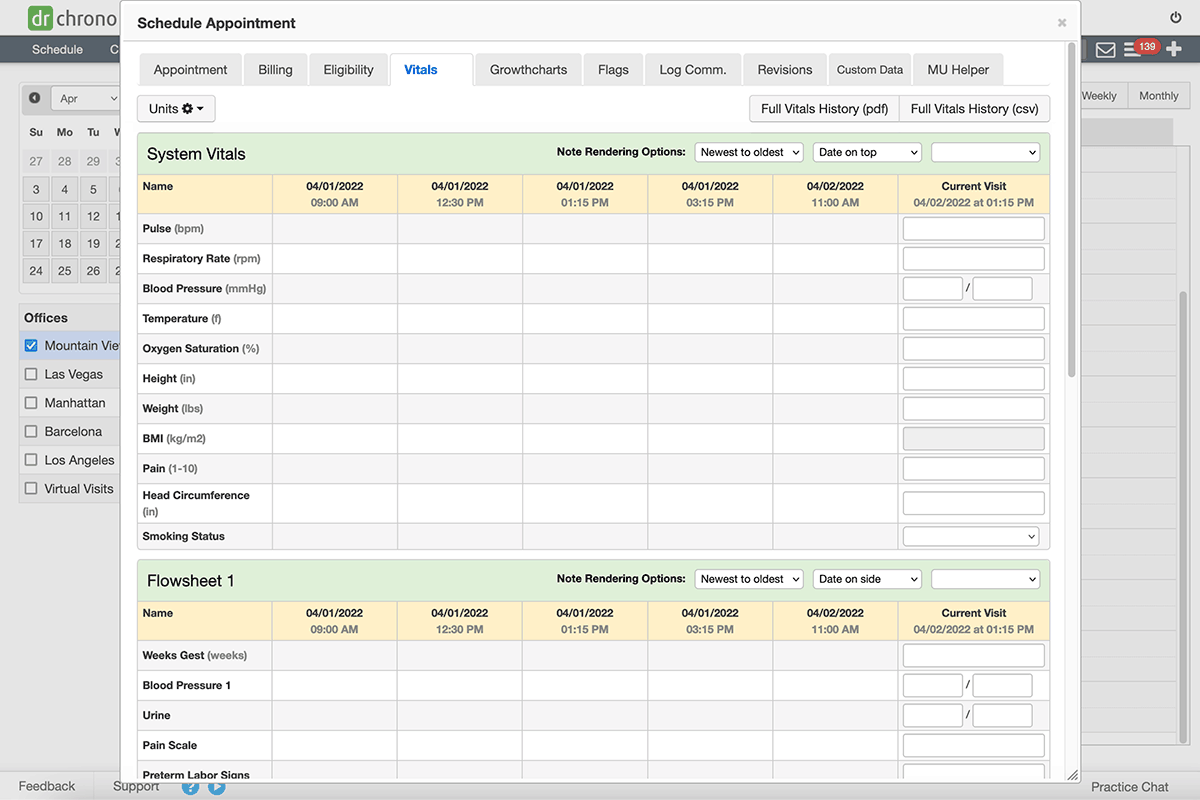Download Full Vitals History (pdf)
1200x800 pixels.
click(825, 109)
